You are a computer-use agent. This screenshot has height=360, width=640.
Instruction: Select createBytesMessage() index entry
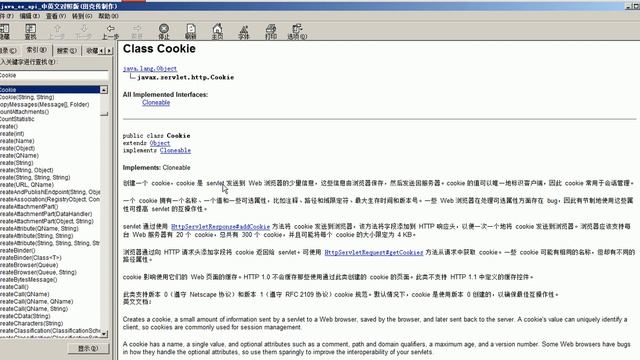point(29,280)
